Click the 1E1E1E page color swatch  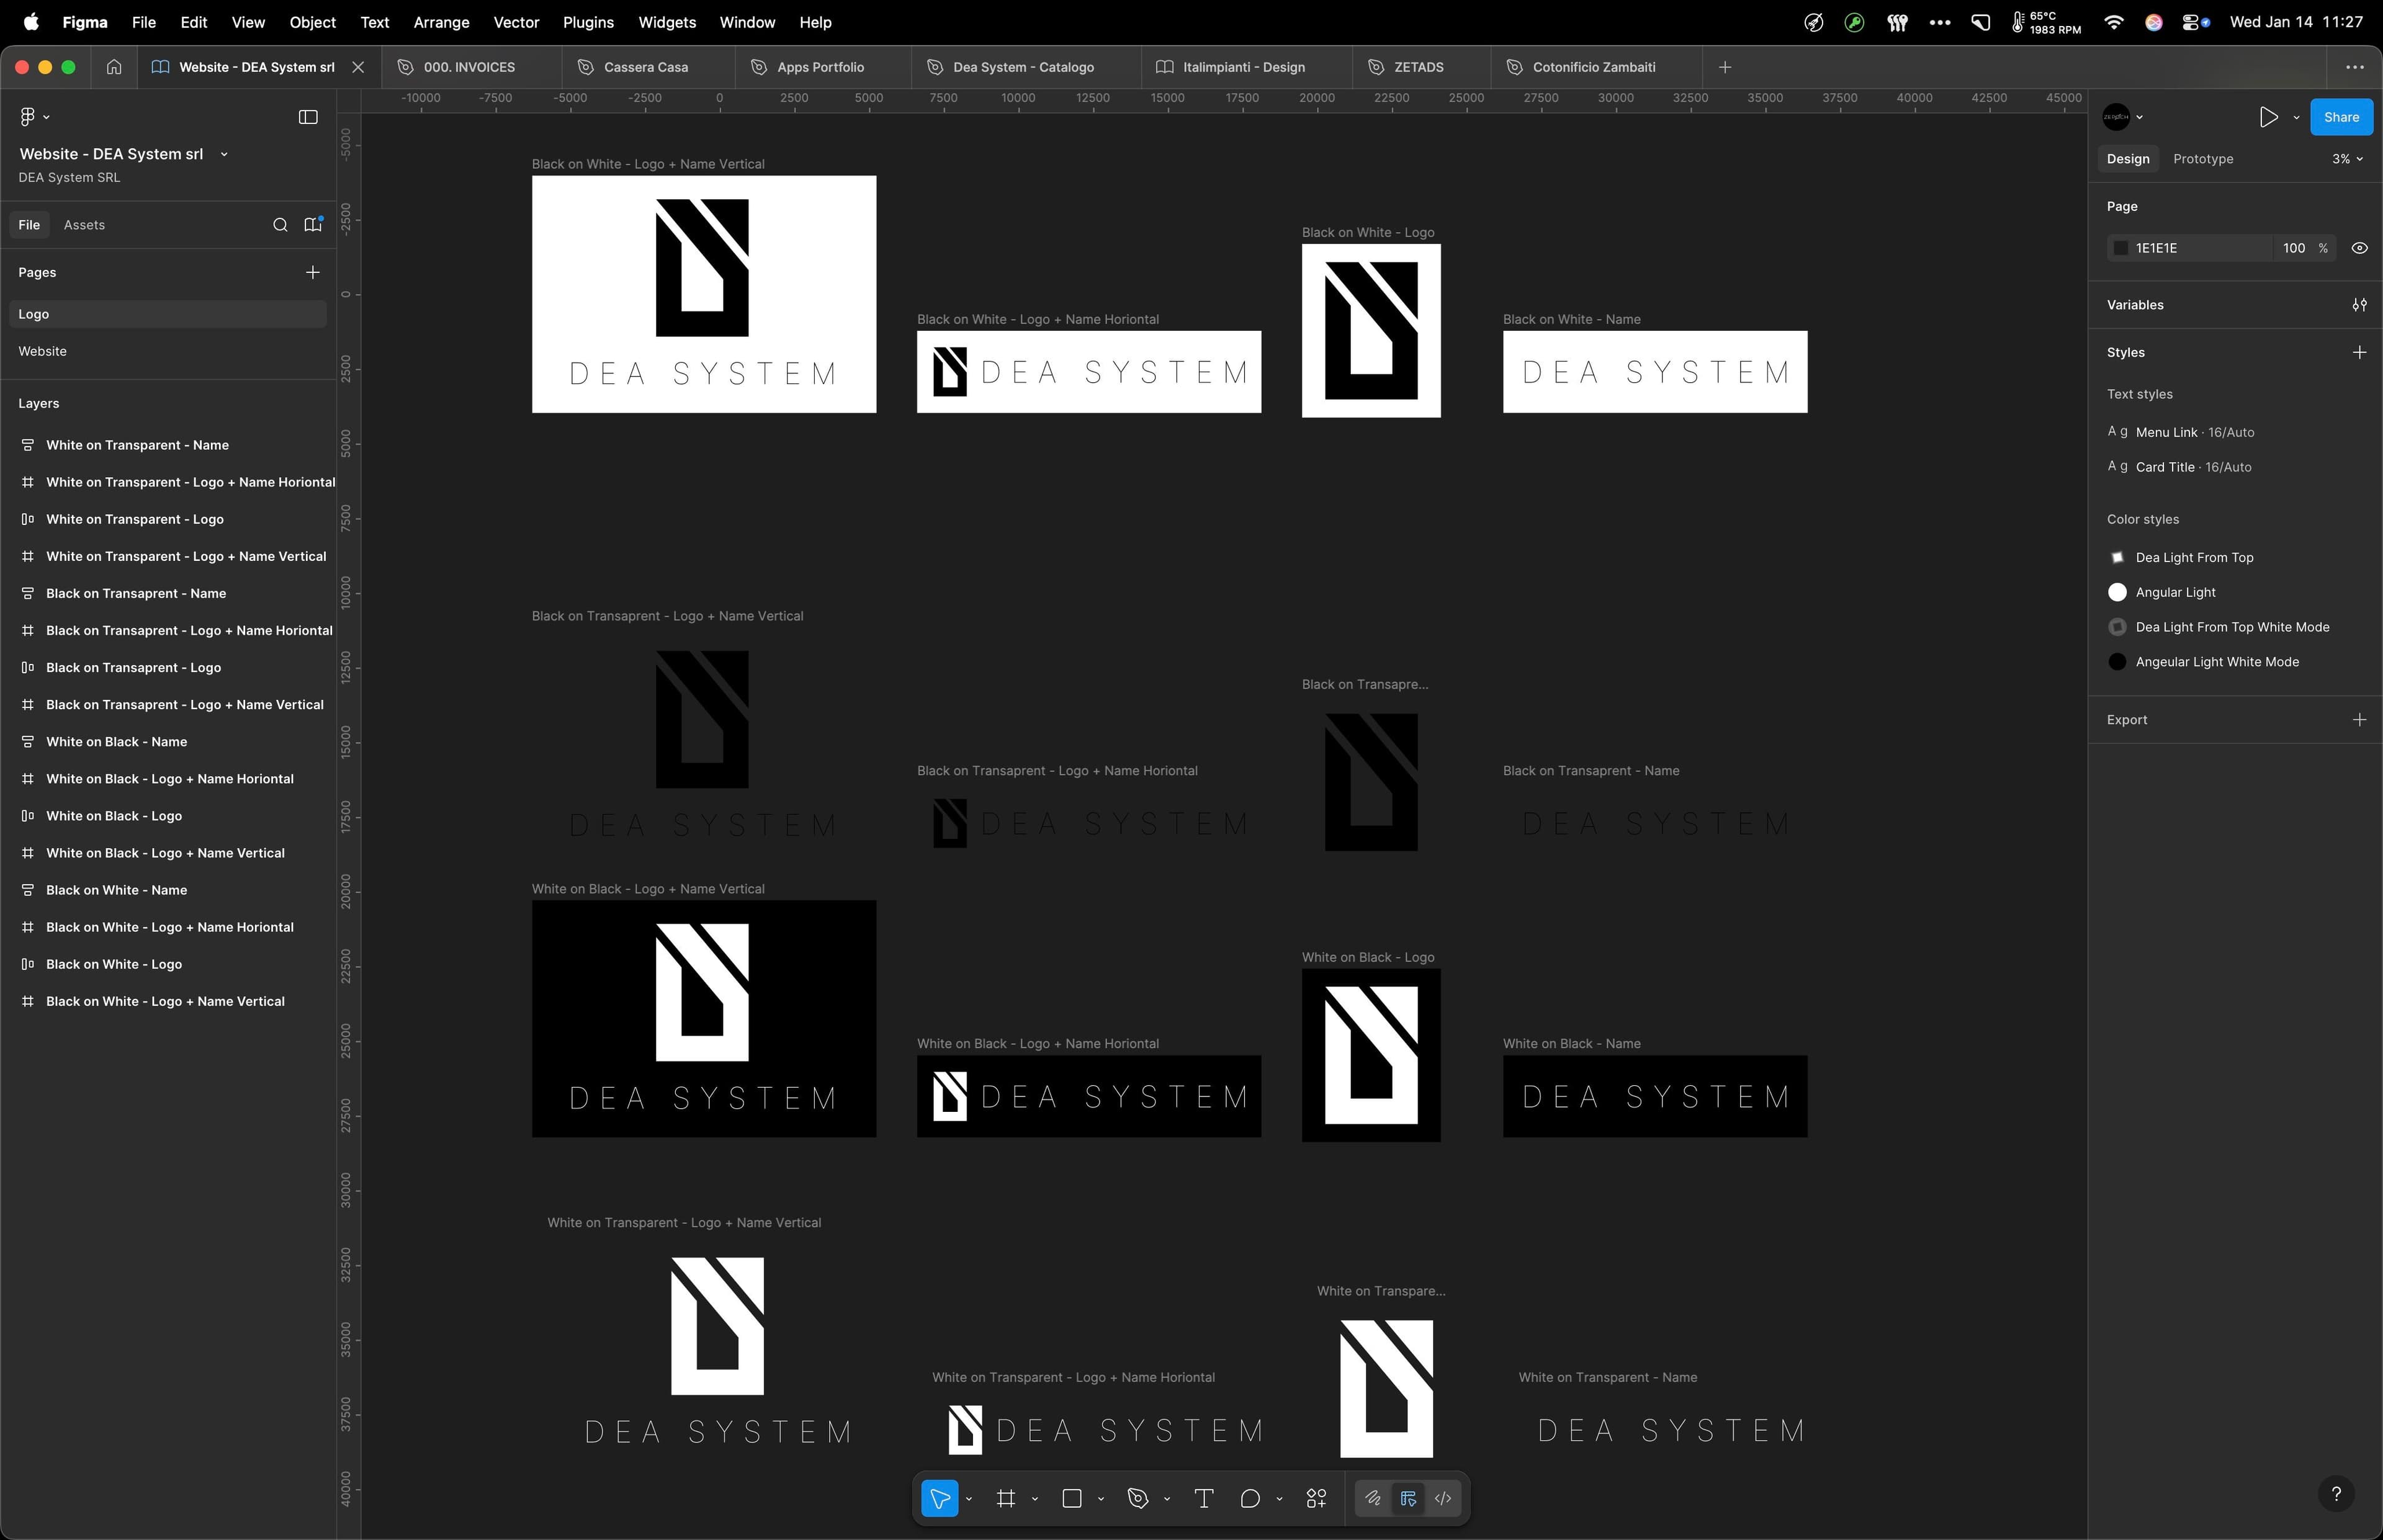point(2122,247)
